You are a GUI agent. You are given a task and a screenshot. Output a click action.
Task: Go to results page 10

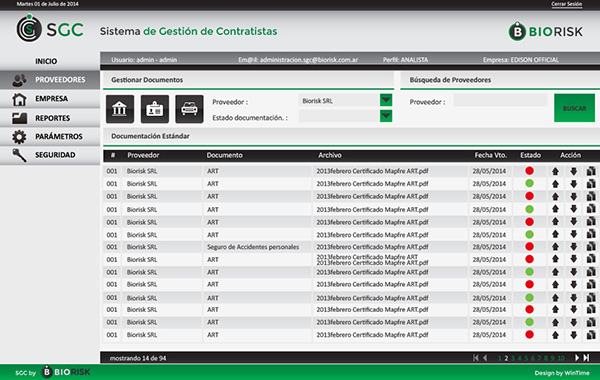tap(561, 358)
